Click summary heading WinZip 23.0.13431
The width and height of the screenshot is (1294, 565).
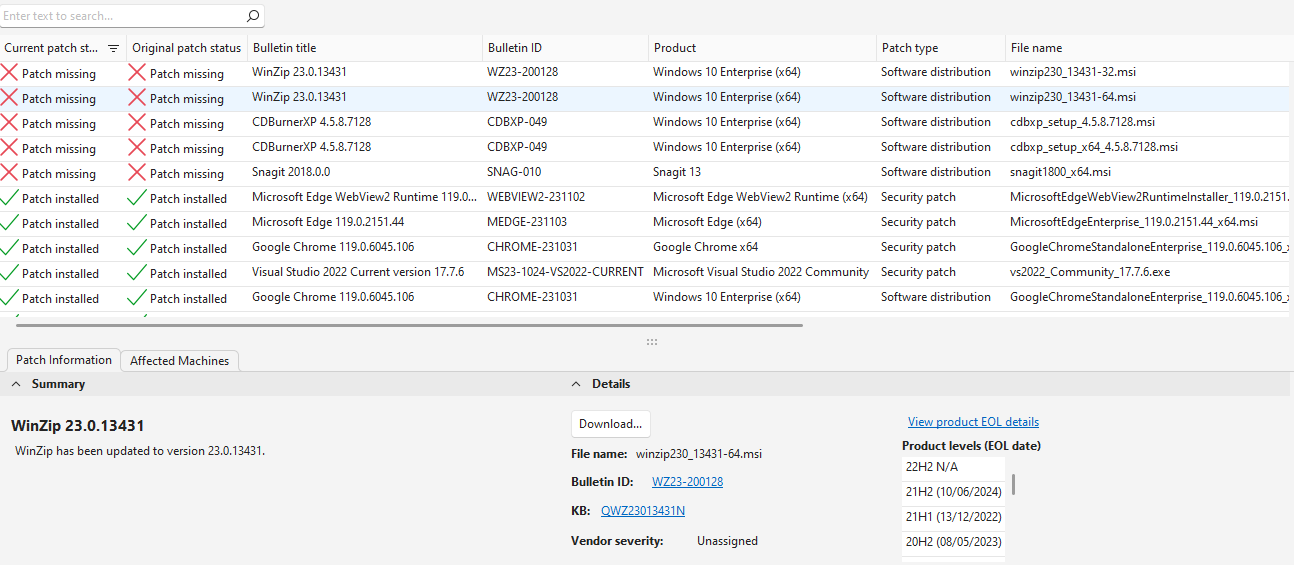tap(77, 426)
